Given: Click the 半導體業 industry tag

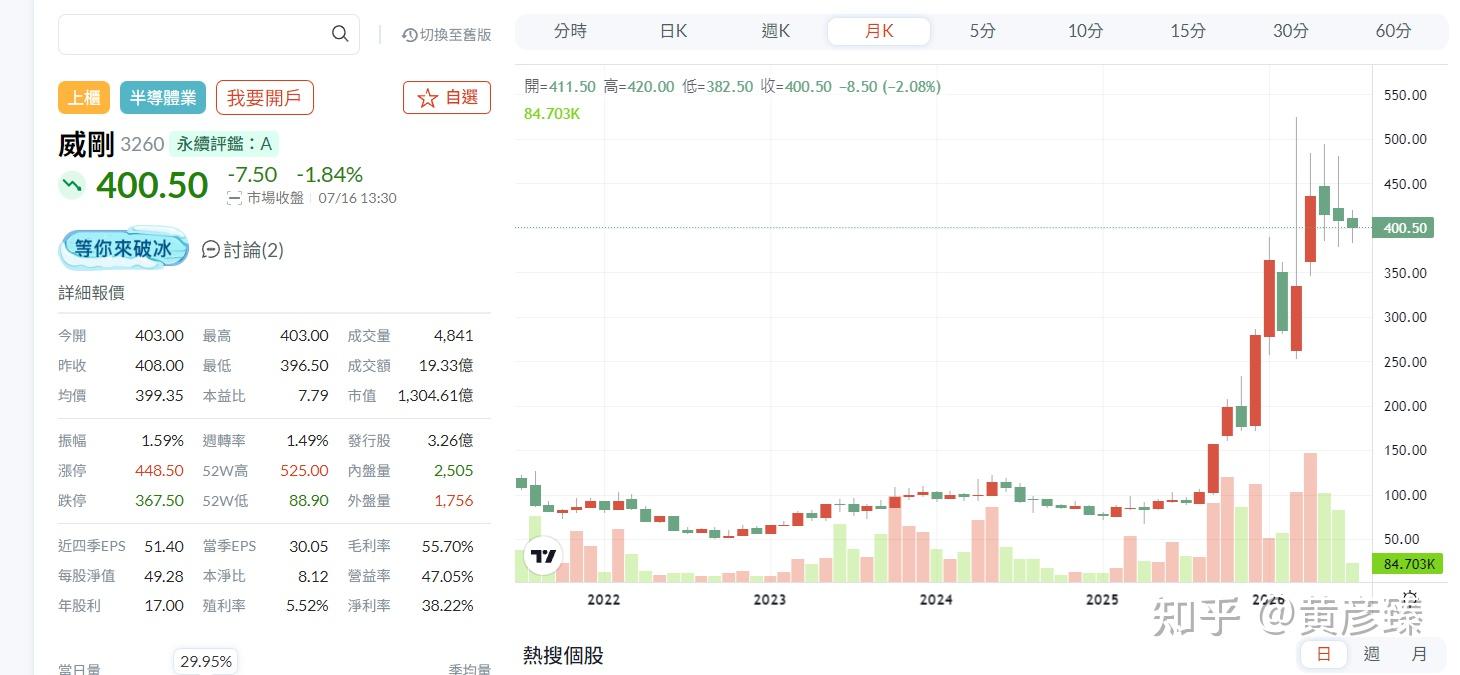Looking at the screenshot, I should [163, 97].
